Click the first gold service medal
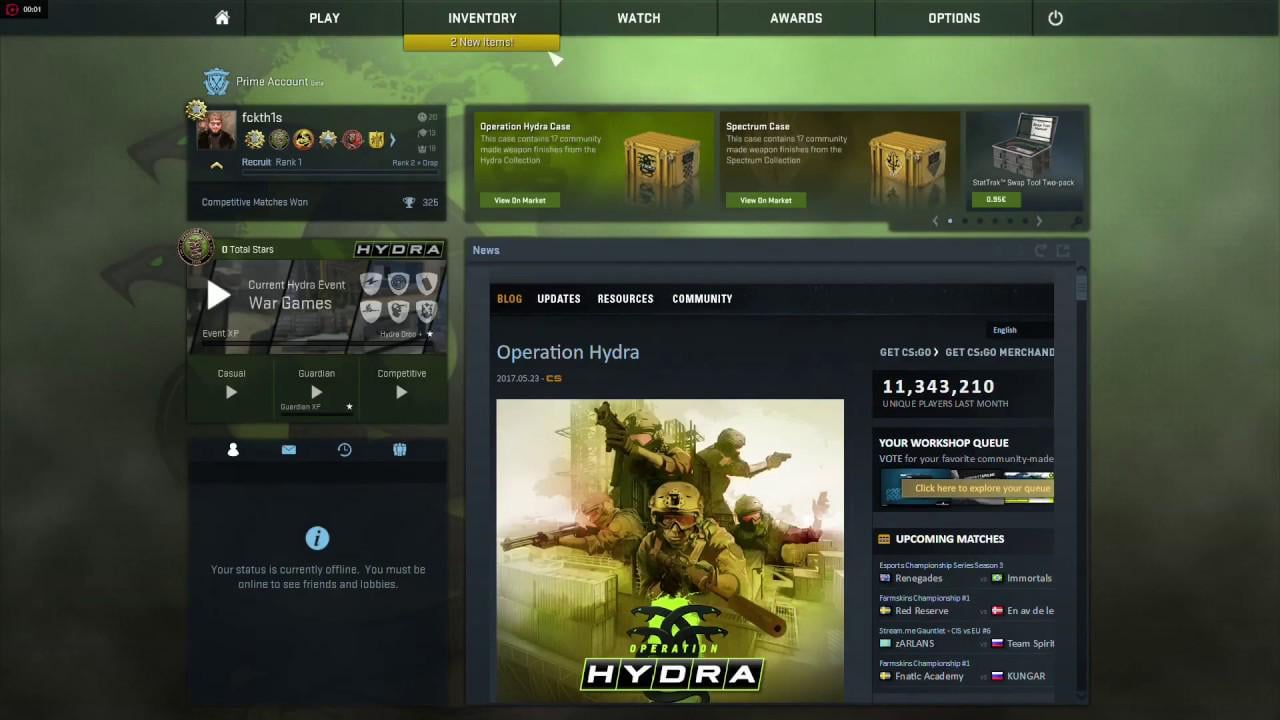The height and width of the screenshot is (720, 1280). [254, 139]
